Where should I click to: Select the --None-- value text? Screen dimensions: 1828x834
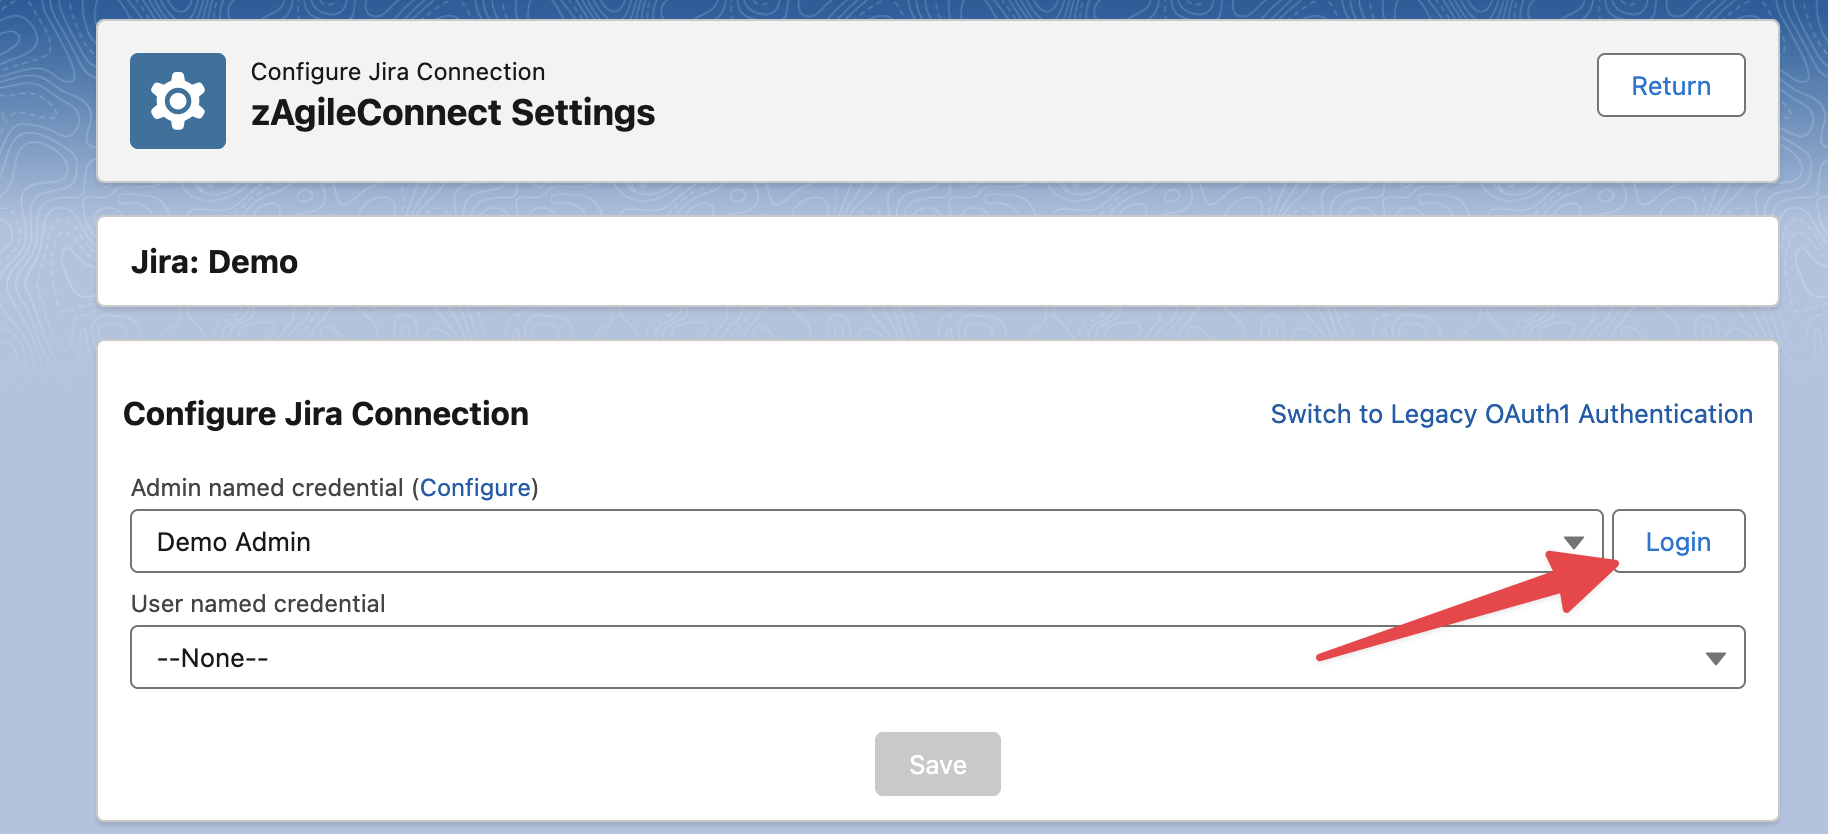(213, 658)
